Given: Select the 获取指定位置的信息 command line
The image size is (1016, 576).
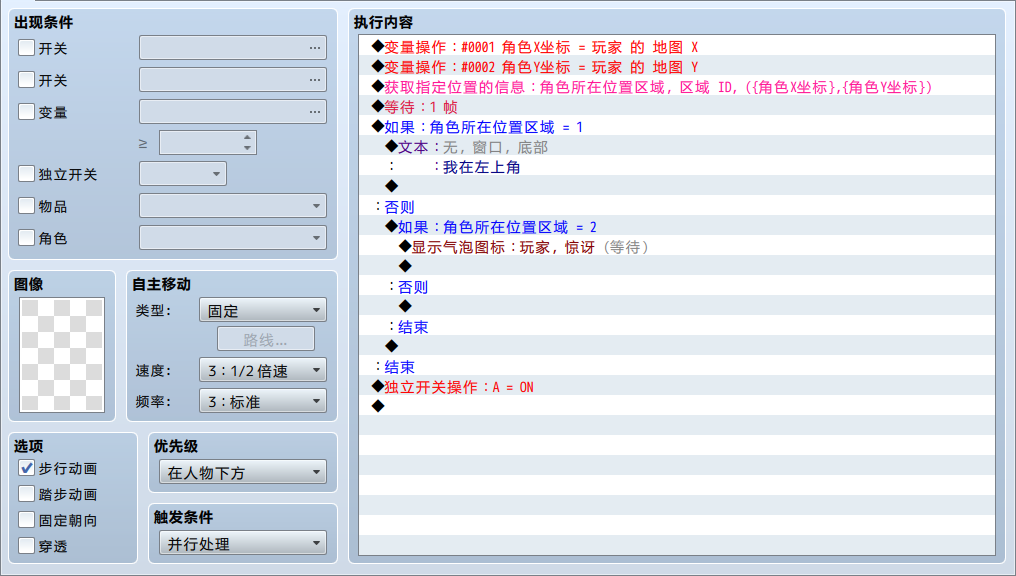Looking at the screenshot, I should point(676,87).
